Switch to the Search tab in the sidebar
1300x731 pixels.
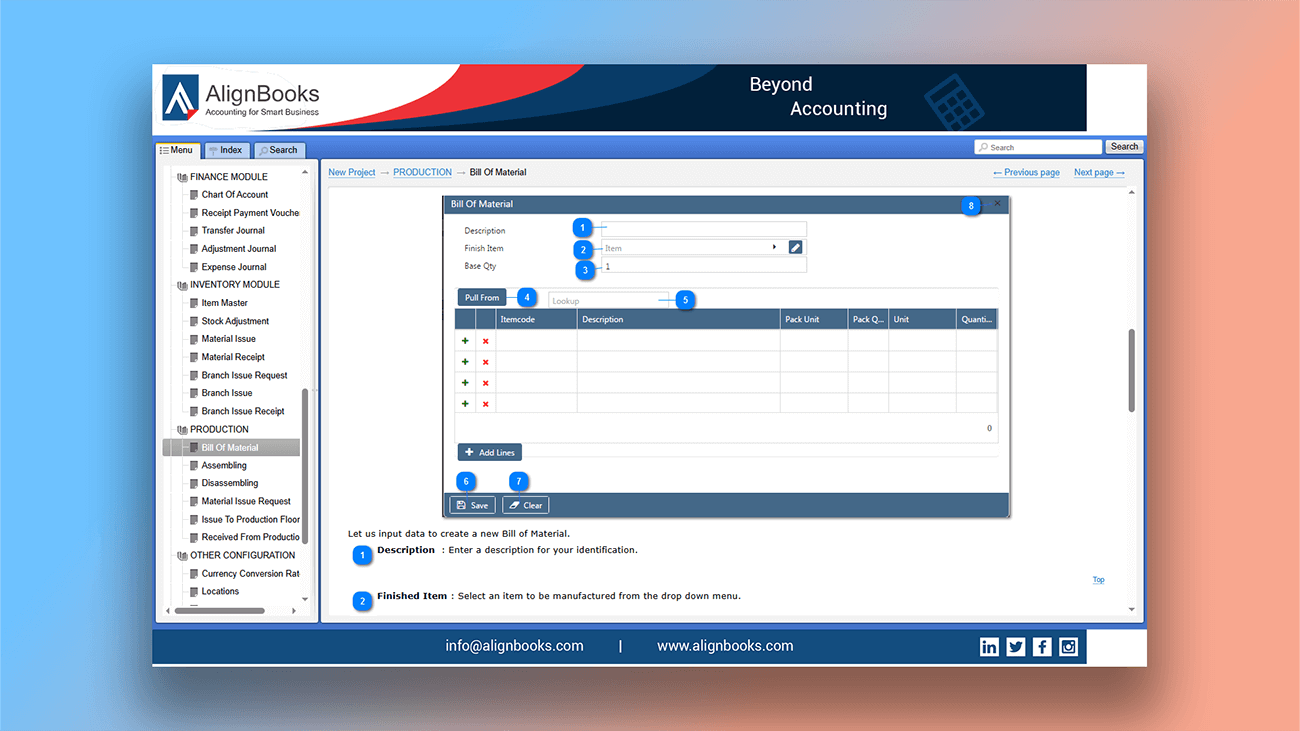(x=278, y=149)
